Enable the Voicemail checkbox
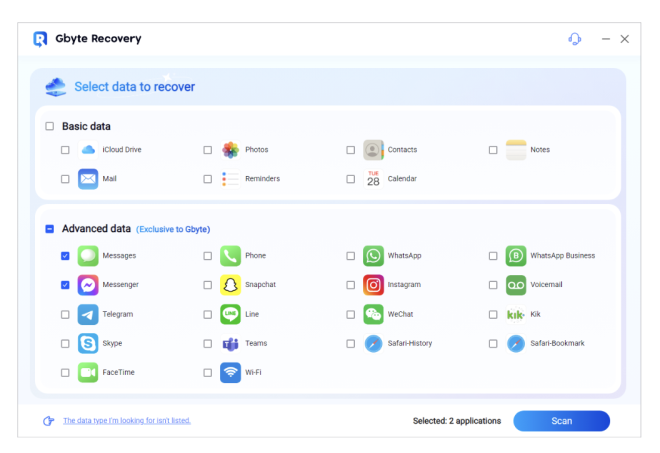Image resolution: width=660 pixels, height=453 pixels. [x=493, y=285]
